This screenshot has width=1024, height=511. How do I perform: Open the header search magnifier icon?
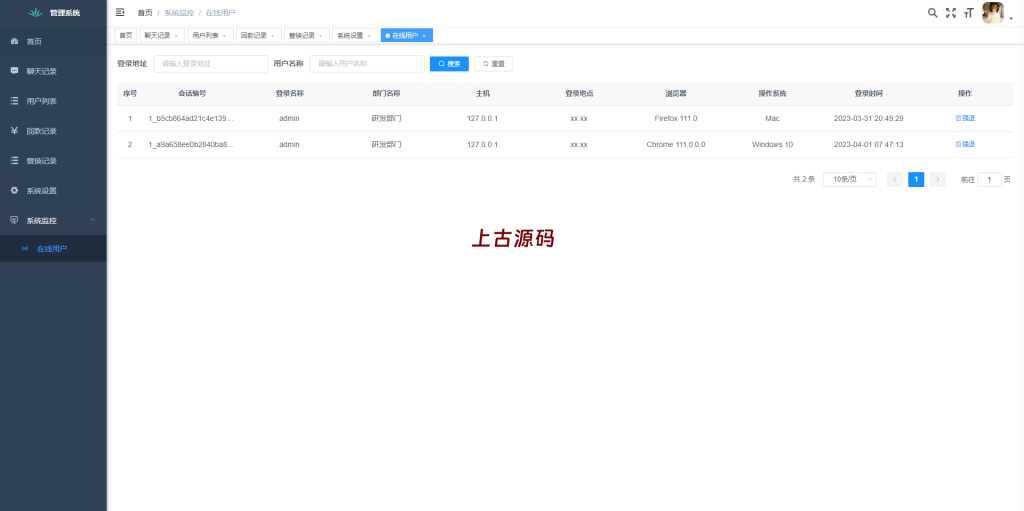click(x=933, y=12)
